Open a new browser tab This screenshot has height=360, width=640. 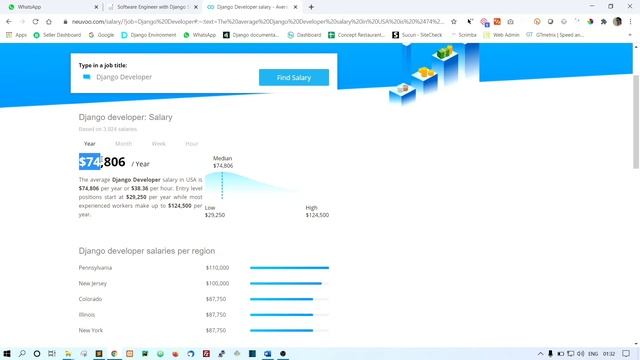click(x=311, y=7)
